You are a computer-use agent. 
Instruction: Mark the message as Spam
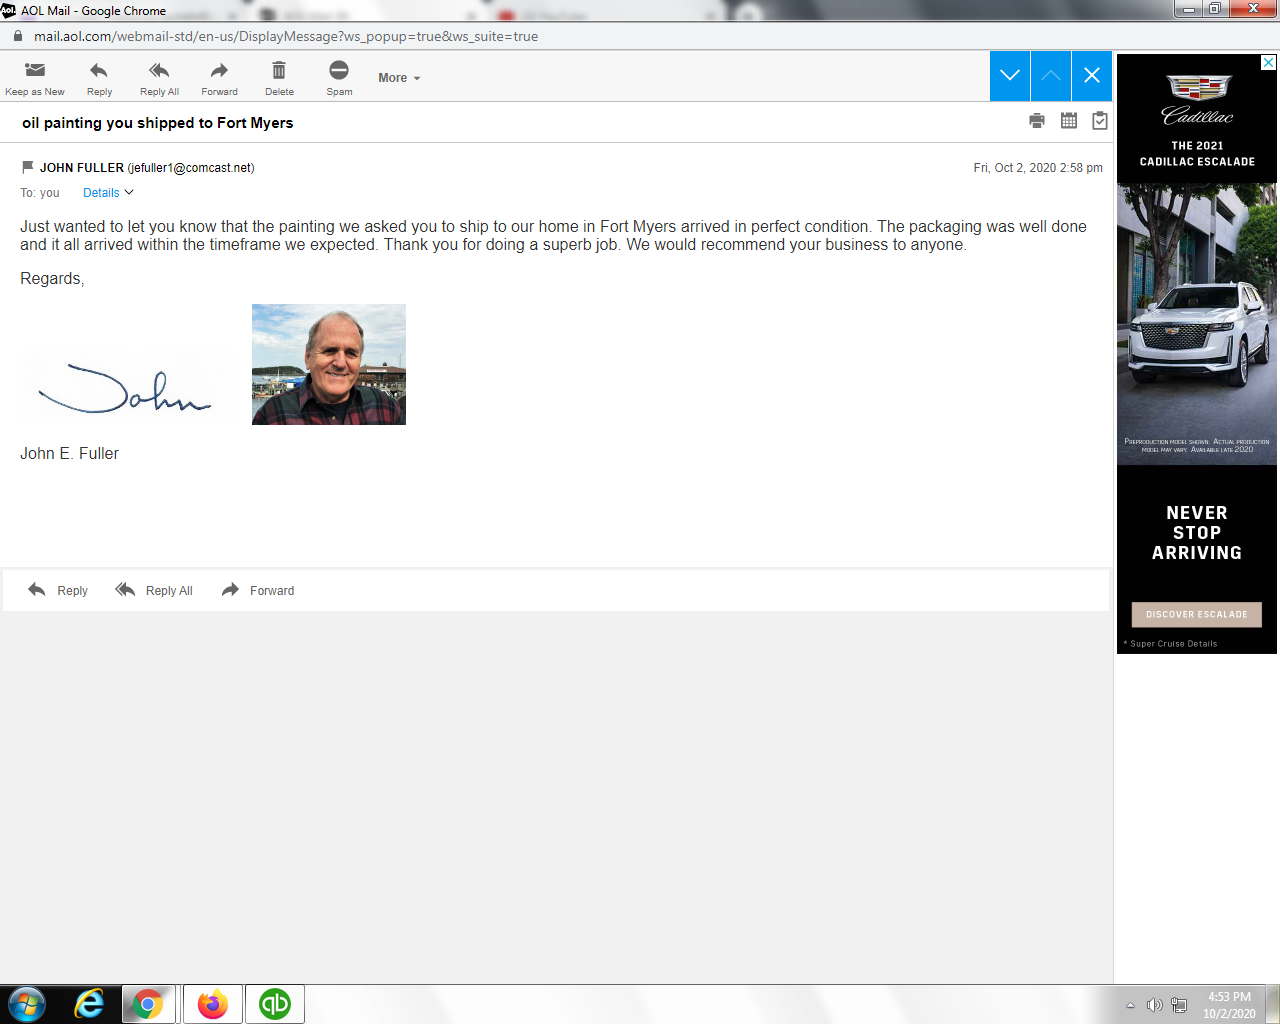pos(339,71)
